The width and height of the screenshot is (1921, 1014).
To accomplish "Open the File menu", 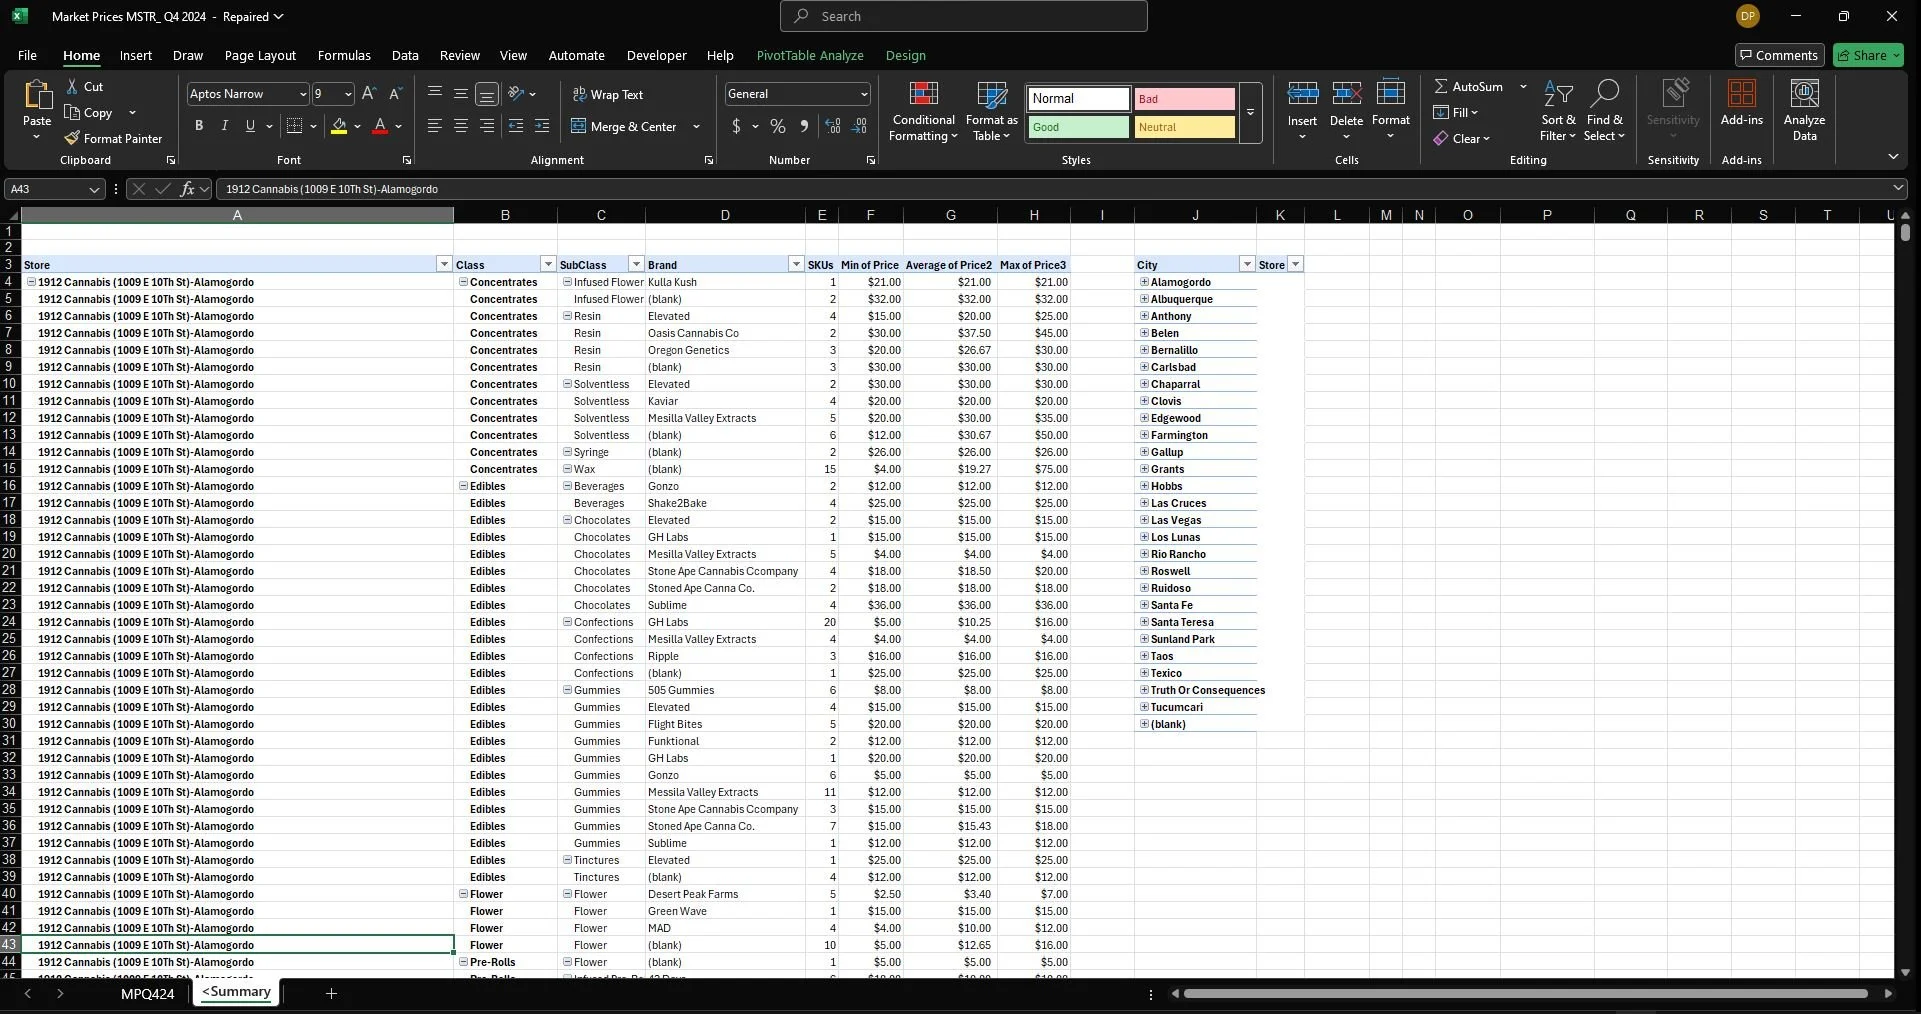I will coord(27,56).
